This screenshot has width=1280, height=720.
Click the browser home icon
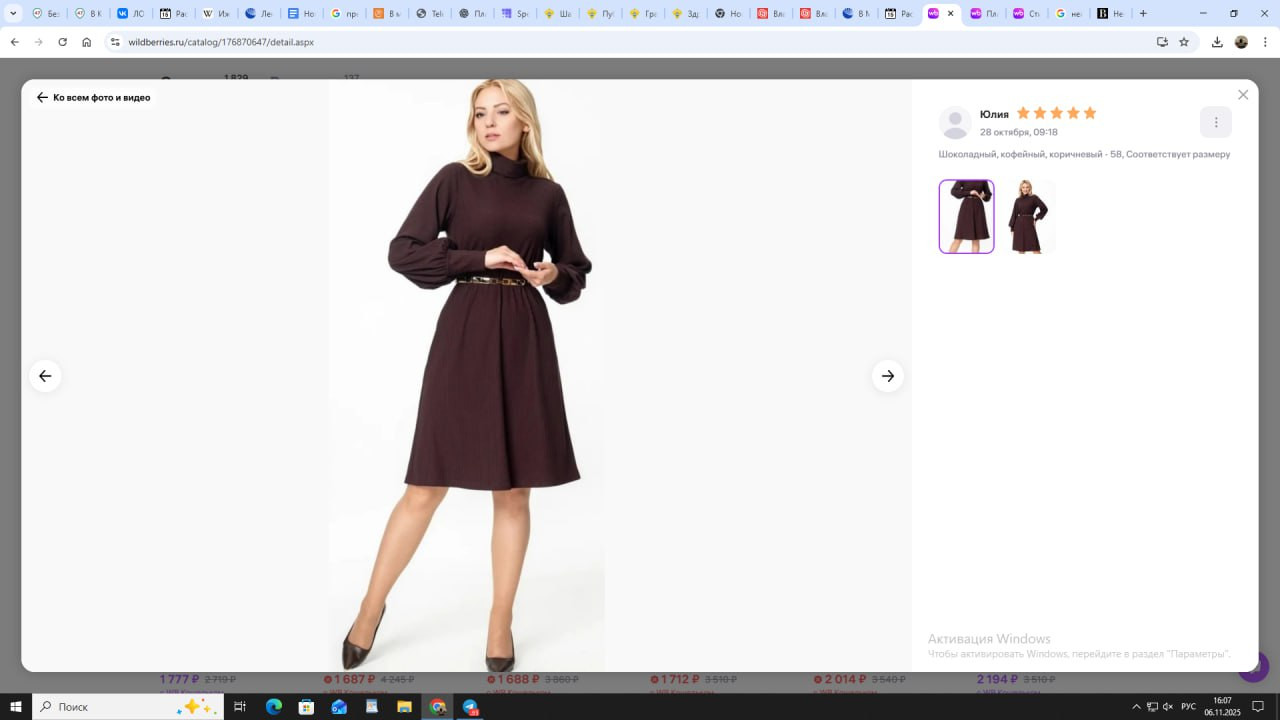click(x=87, y=42)
